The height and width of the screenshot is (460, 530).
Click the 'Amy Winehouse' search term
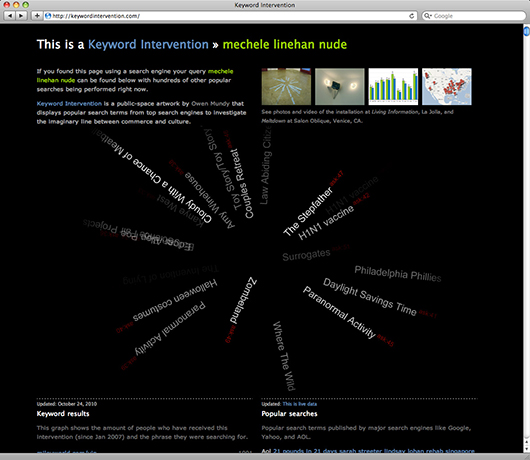click(210, 200)
